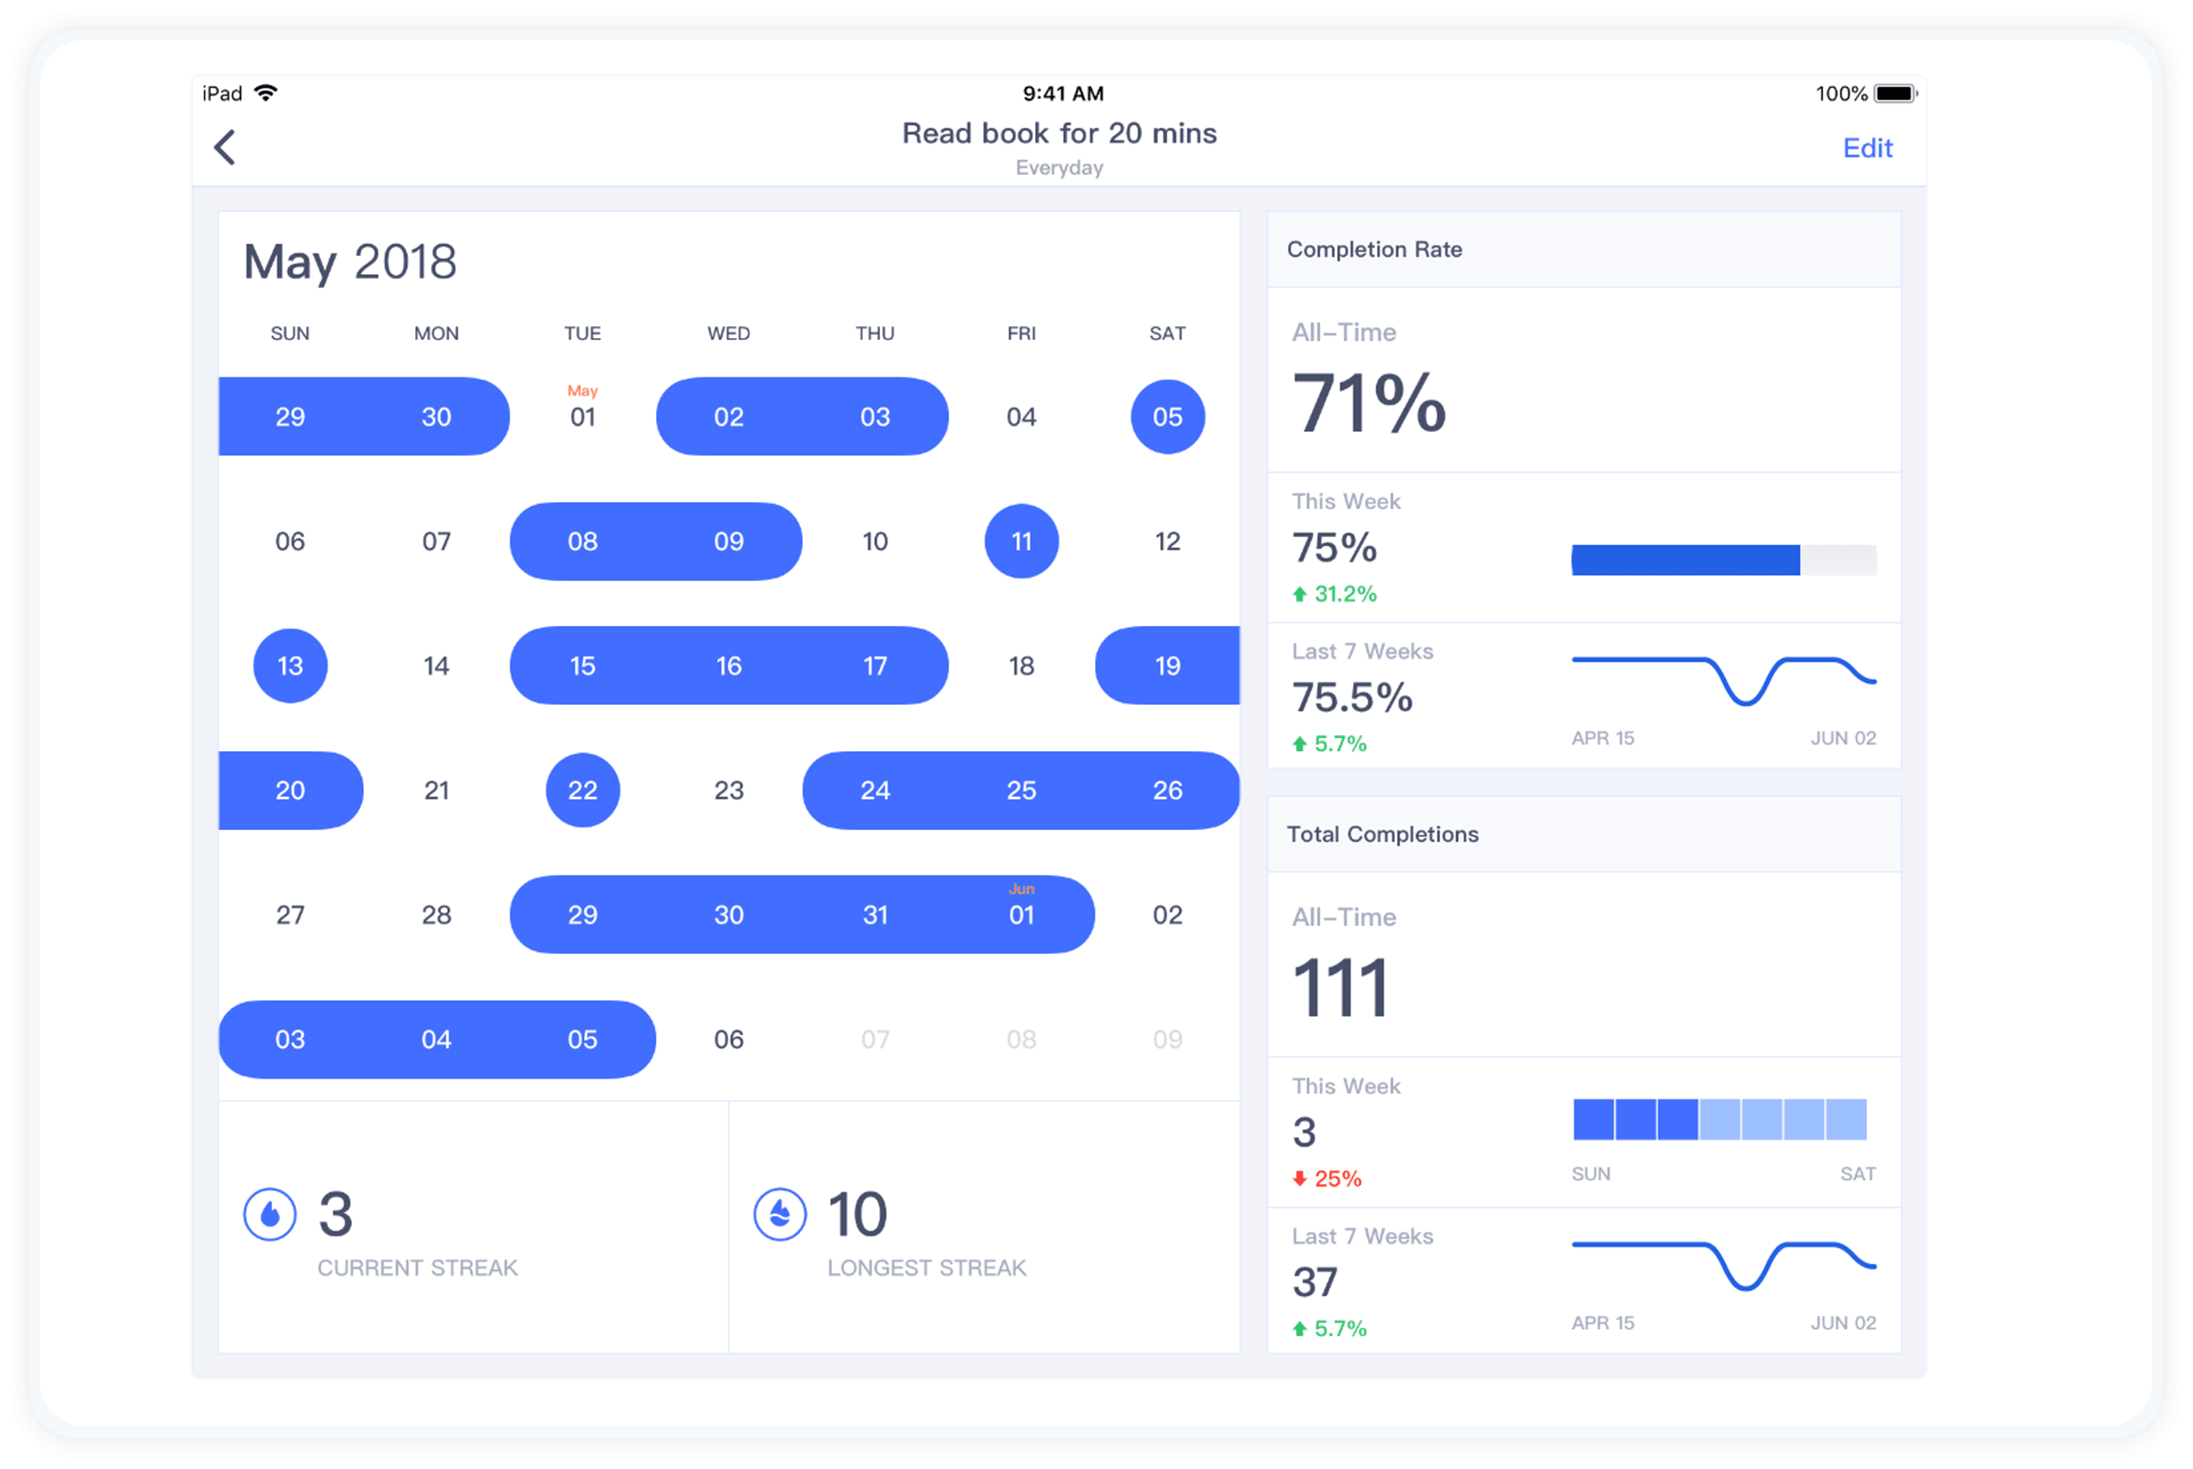
Task: Tap the Edit button
Action: 1867,148
